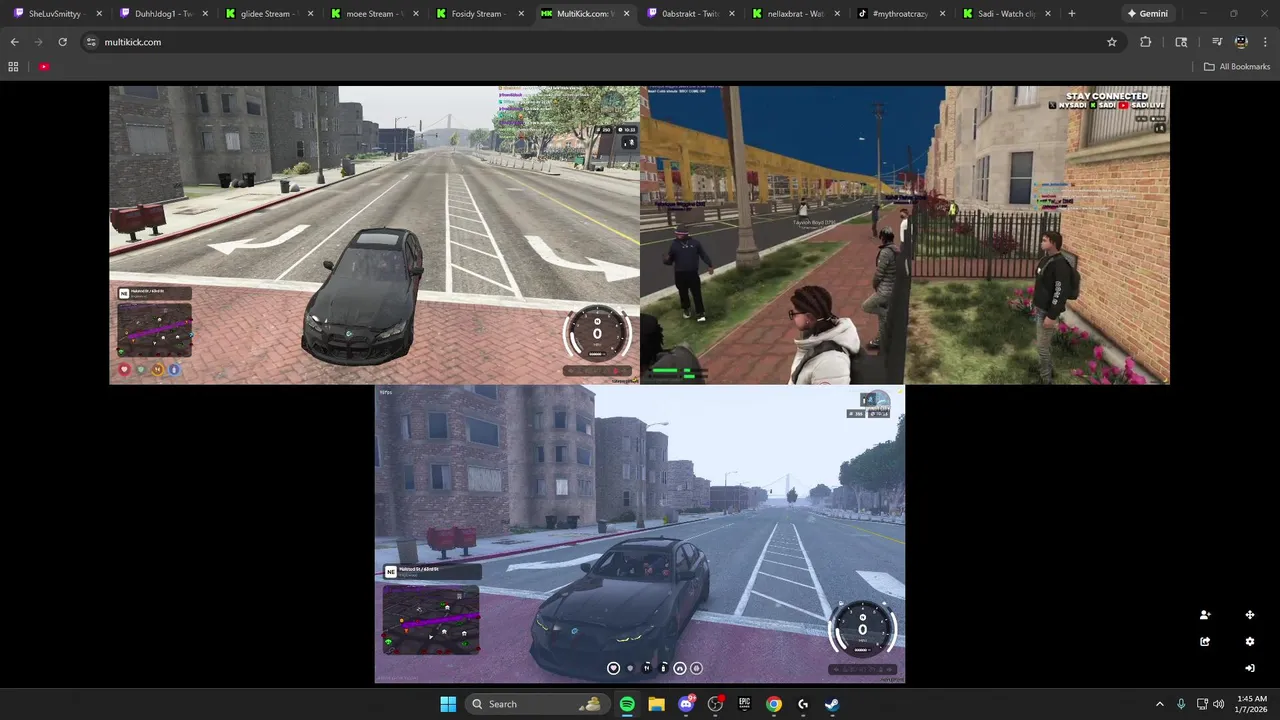Switch to the #mythroatcrazy TikTok tab
Viewport: 1280px width, 720px height.
pyautogui.click(x=903, y=14)
